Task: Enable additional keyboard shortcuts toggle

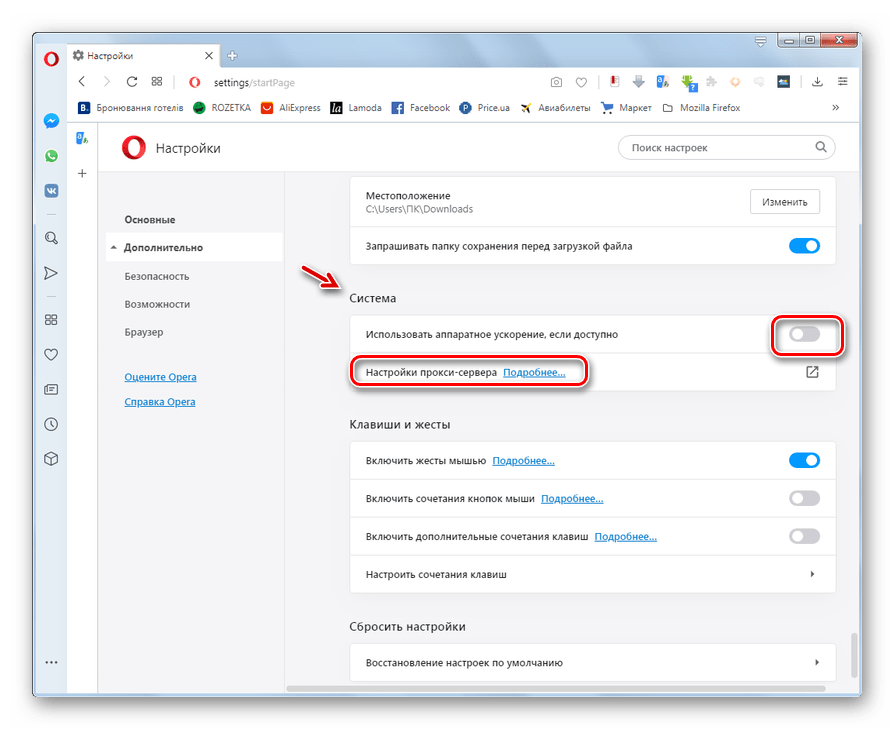Action: [x=804, y=536]
